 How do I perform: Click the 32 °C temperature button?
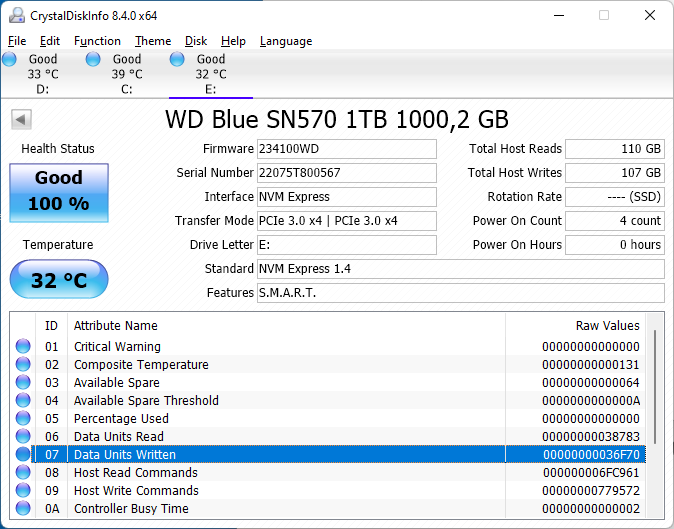click(x=59, y=280)
